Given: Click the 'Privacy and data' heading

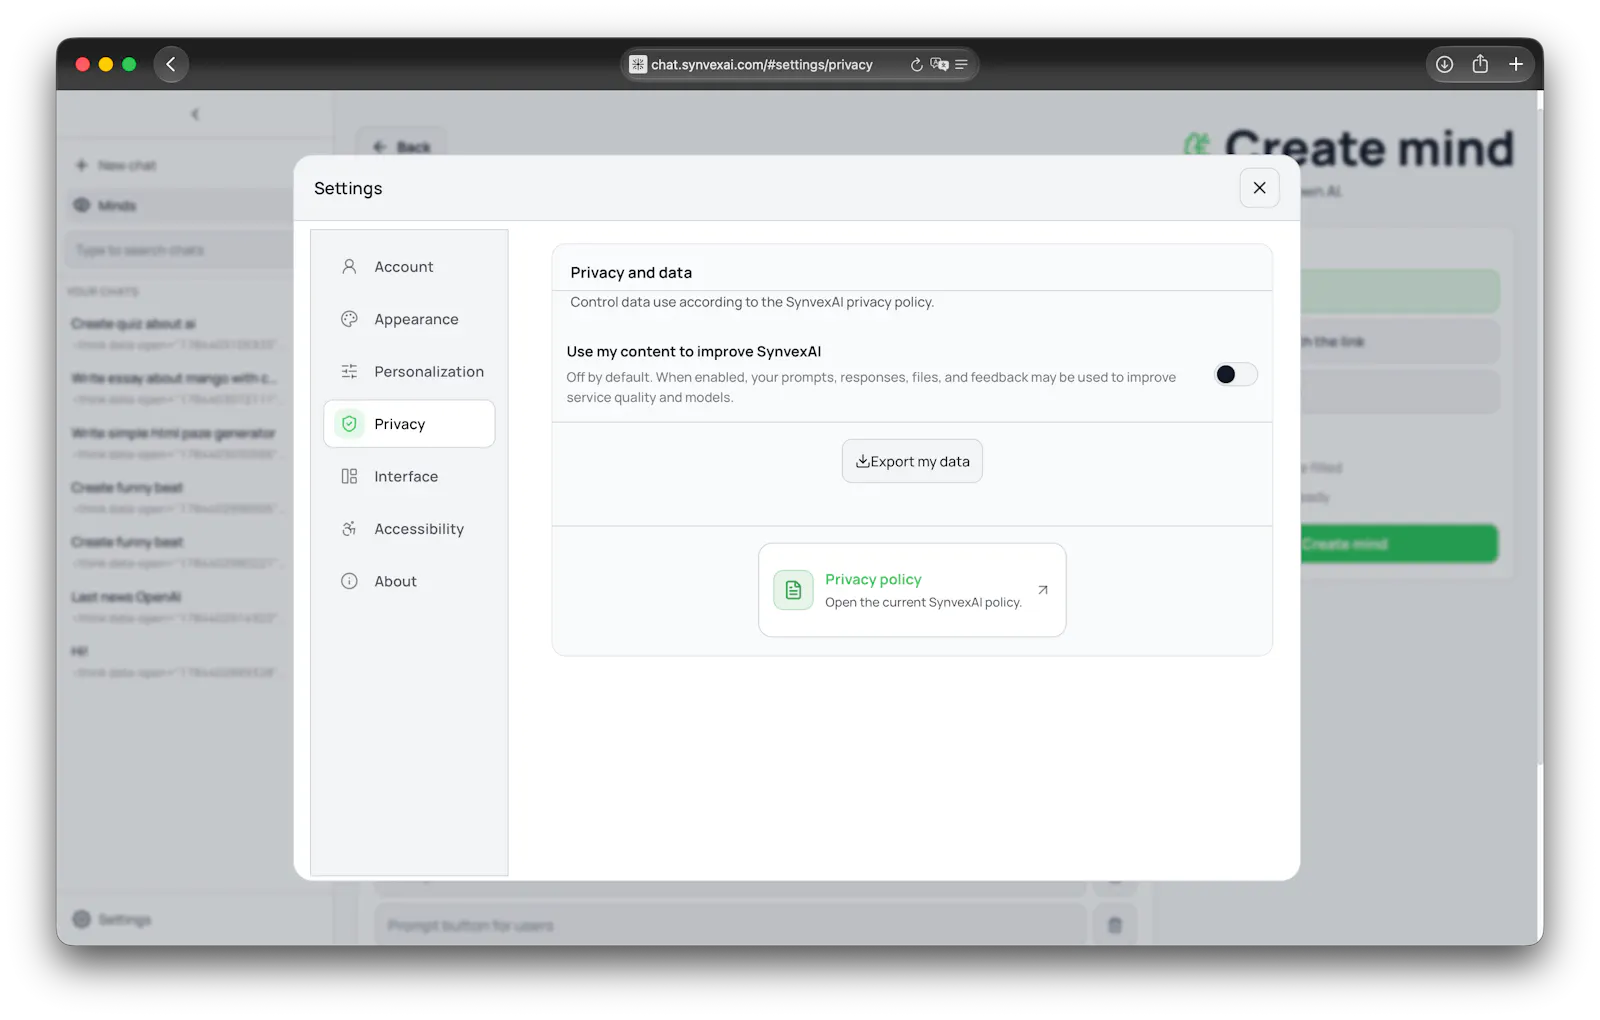Looking at the screenshot, I should point(631,273).
